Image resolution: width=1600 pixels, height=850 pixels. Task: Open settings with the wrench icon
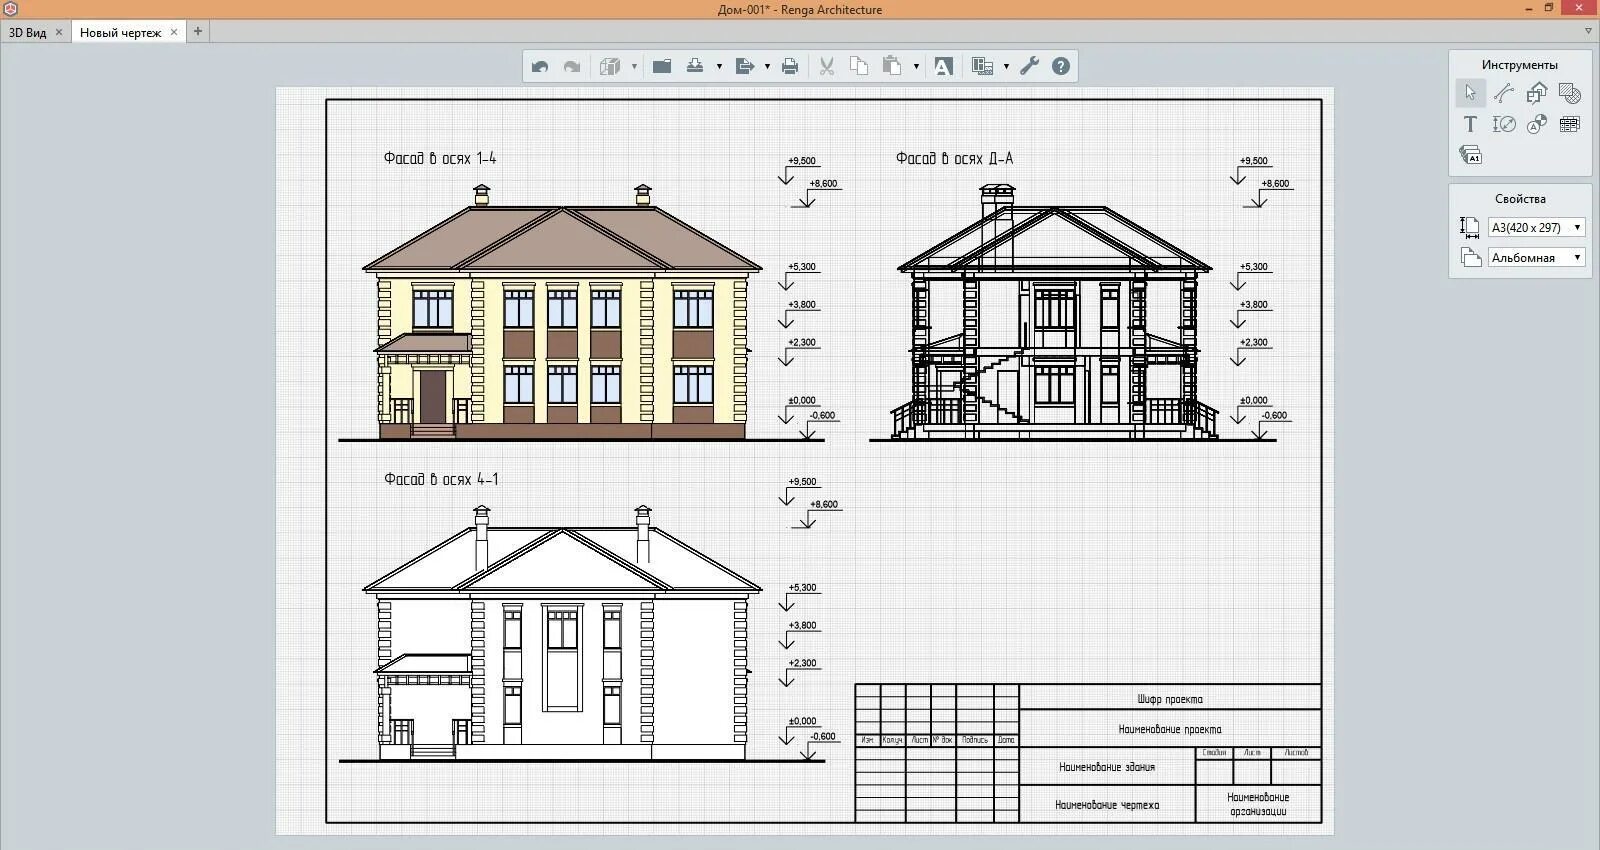(x=1030, y=66)
